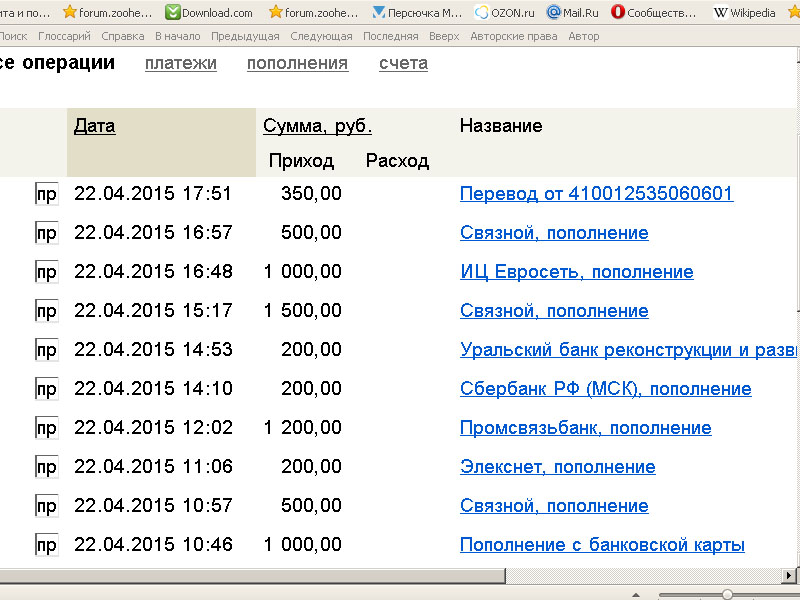Open the Download.com bookmark
This screenshot has width=800, height=600.
point(209,13)
